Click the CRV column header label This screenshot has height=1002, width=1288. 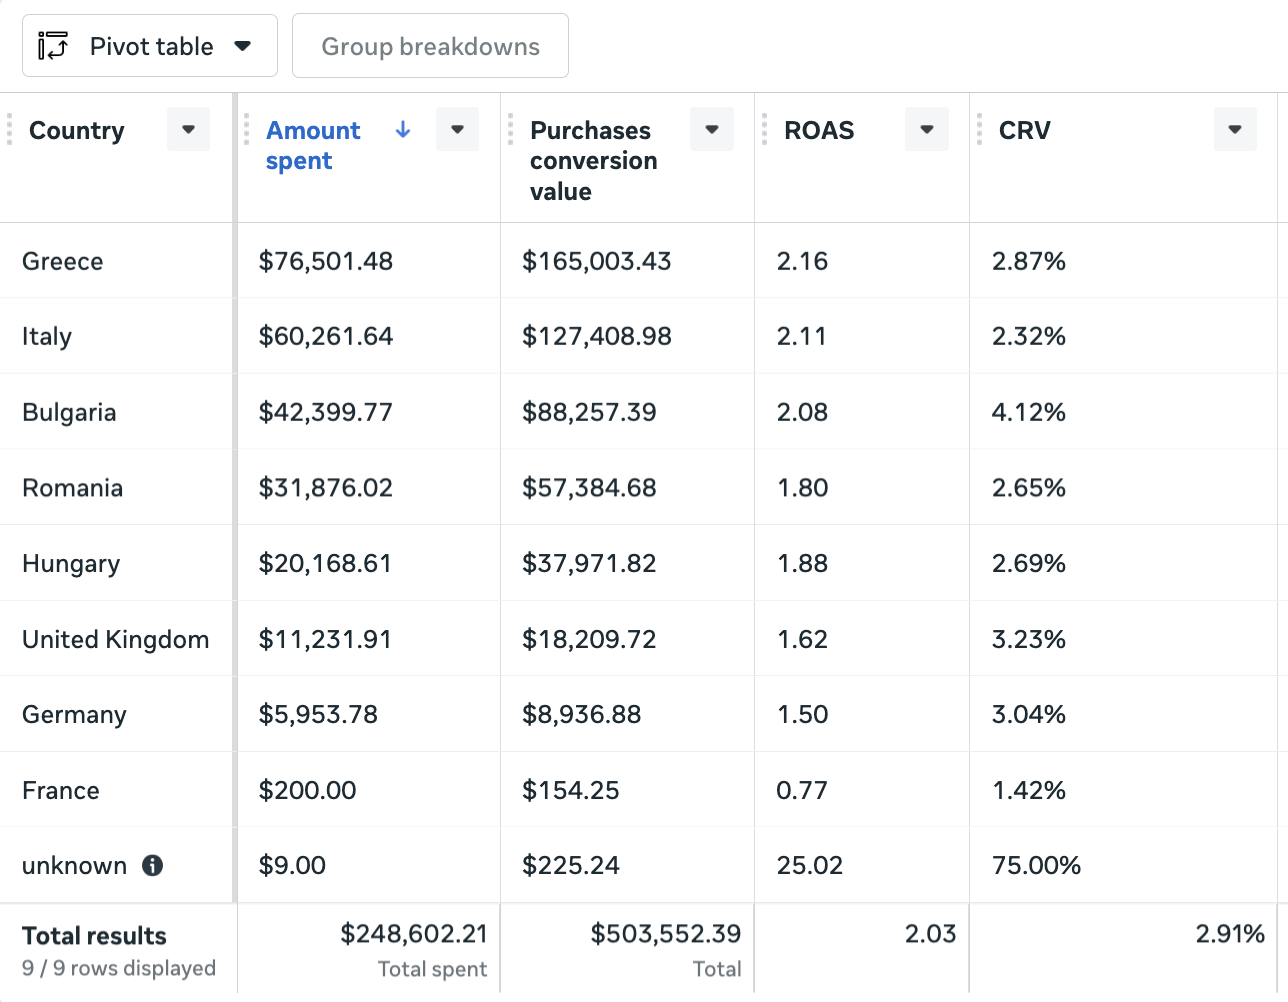[x=1025, y=130]
